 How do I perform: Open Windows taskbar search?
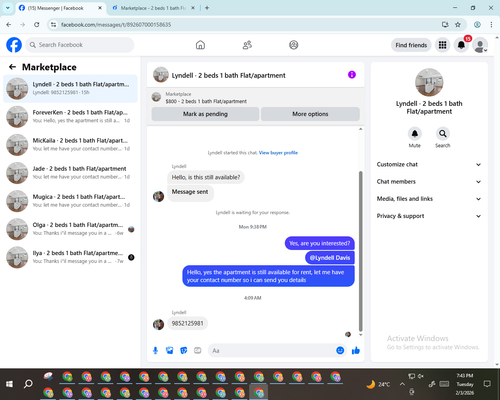tap(28, 384)
